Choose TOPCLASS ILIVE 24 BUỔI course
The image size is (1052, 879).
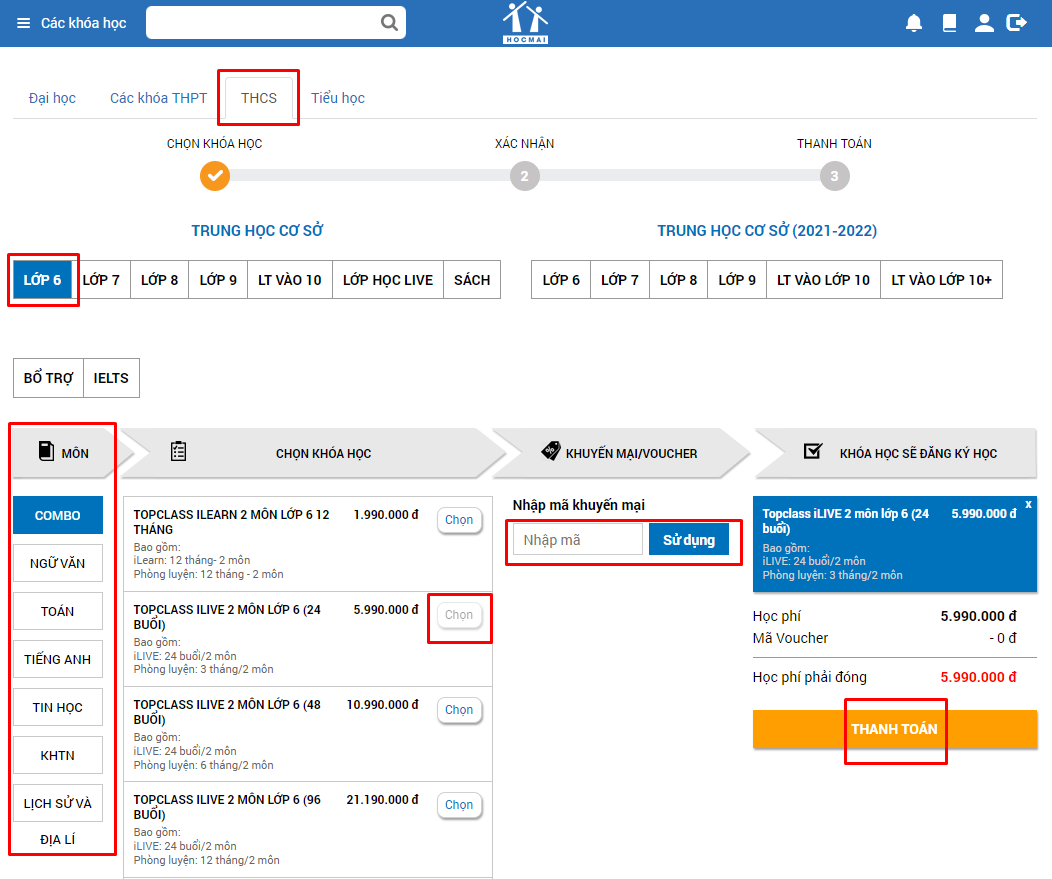point(459,615)
